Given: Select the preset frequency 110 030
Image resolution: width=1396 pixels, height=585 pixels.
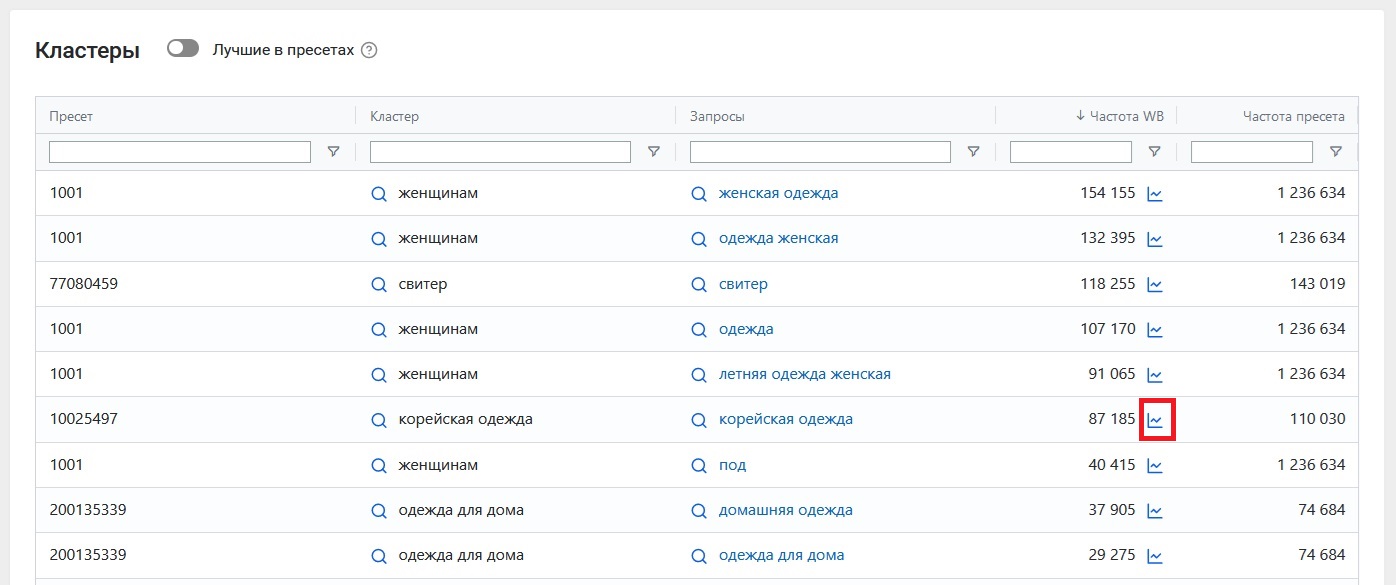Looking at the screenshot, I should tap(1317, 419).
